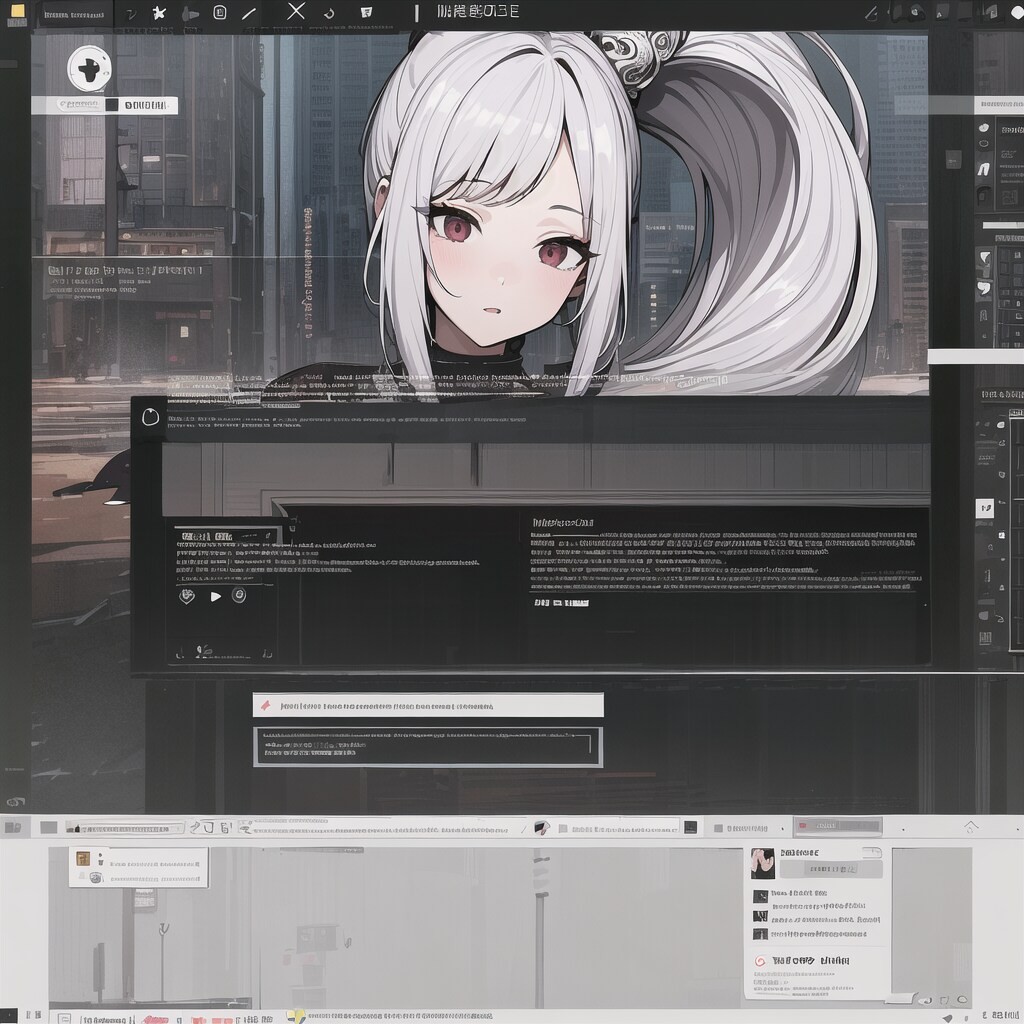Image resolution: width=1024 pixels, height=1024 pixels.
Task: Open the first tab at top-left of toolbar
Action: click(75, 14)
